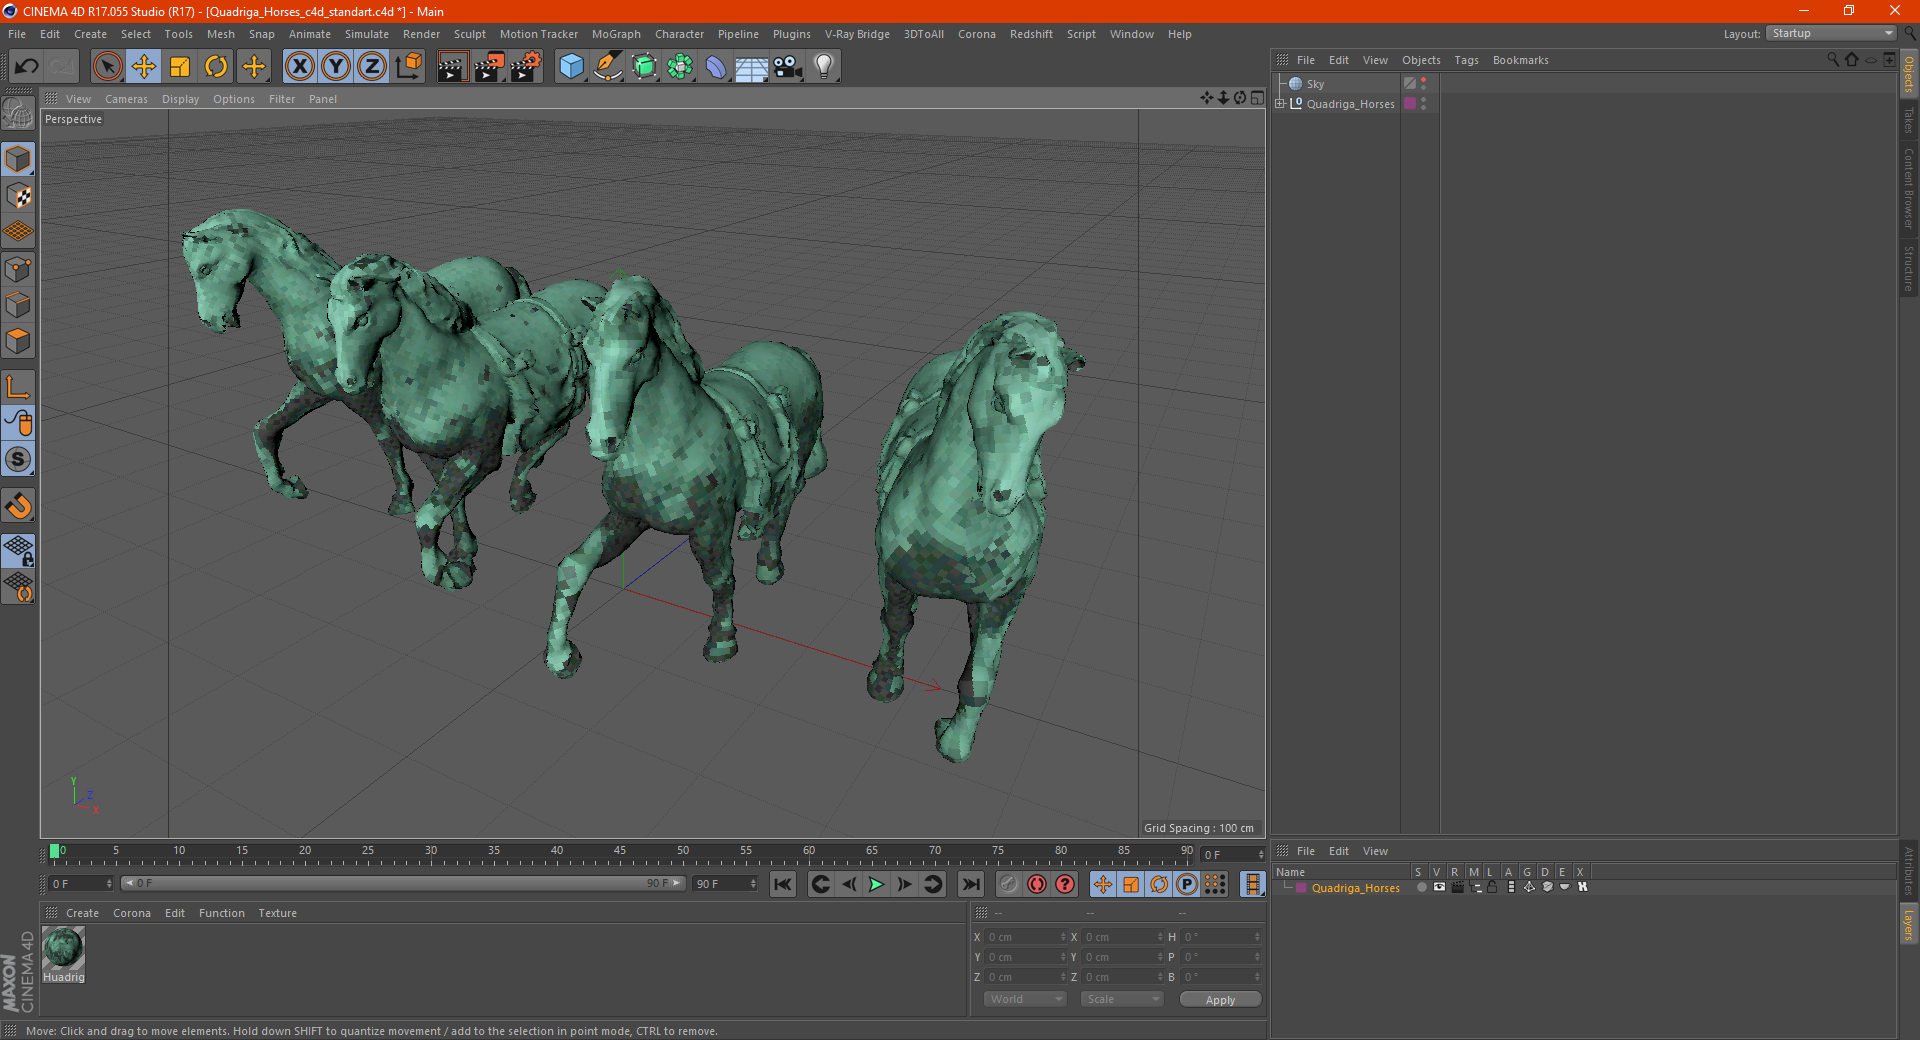Open the Layout Startup dropdown
The image size is (1920, 1040).
[x=1831, y=33]
